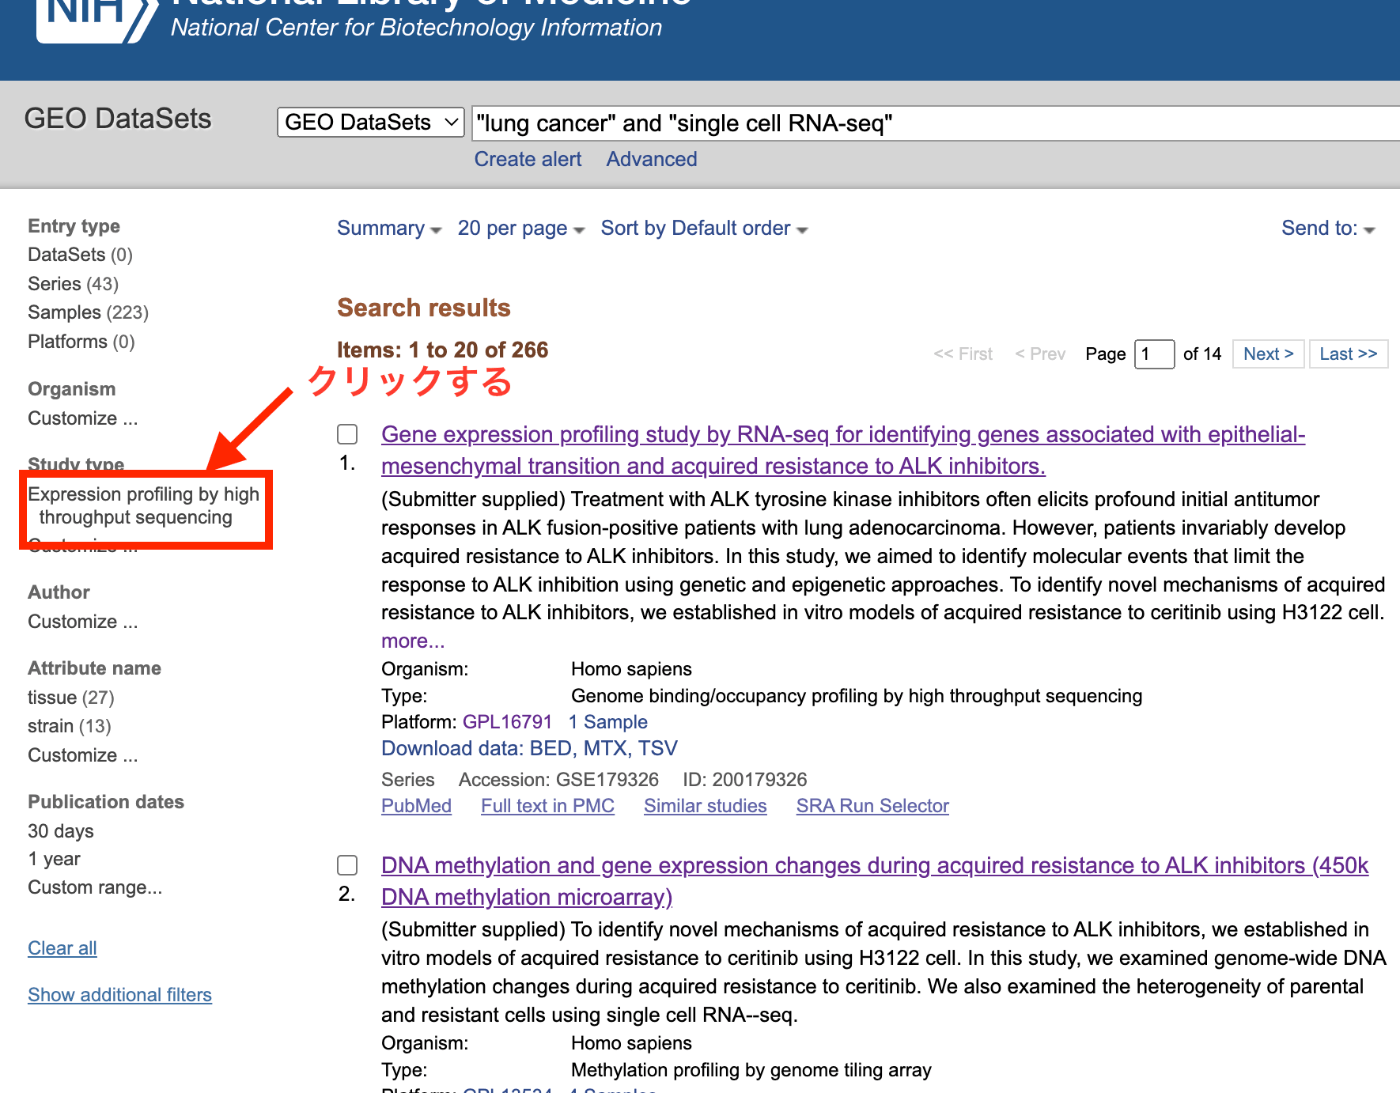
Task: Click the Items: 1 to 20 of 266 text
Action: [x=442, y=350]
